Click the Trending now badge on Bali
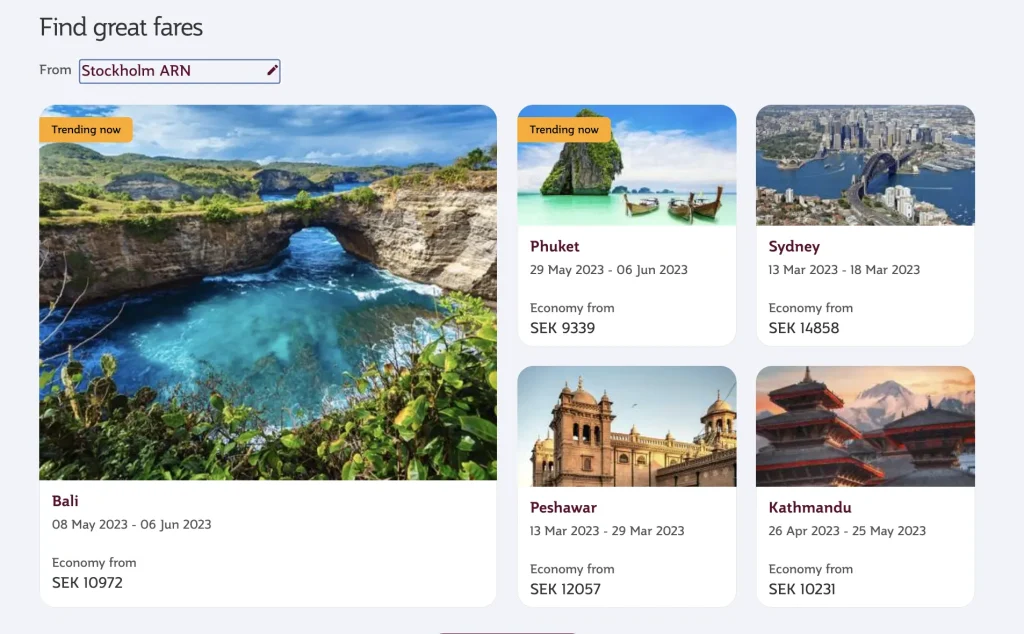The width and height of the screenshot is (1024, 634). 86,129
